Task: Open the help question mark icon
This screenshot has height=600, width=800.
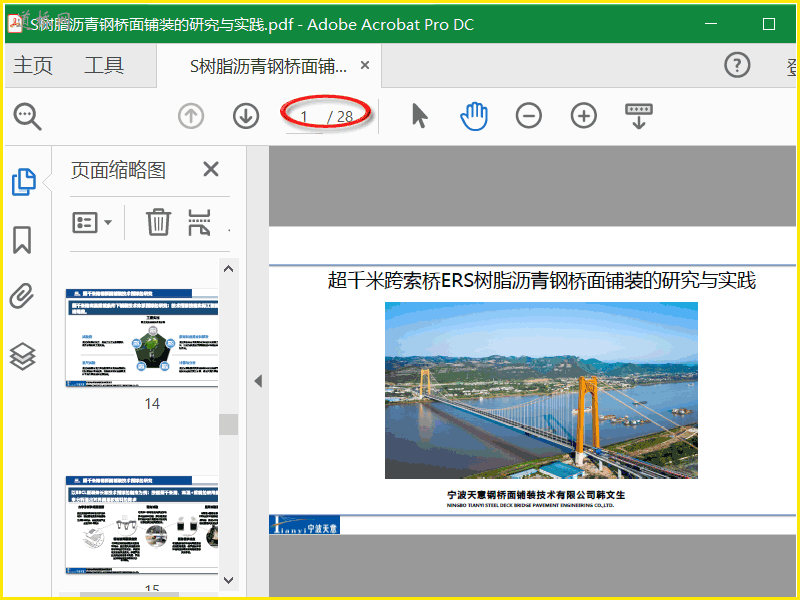Action: 737,65
